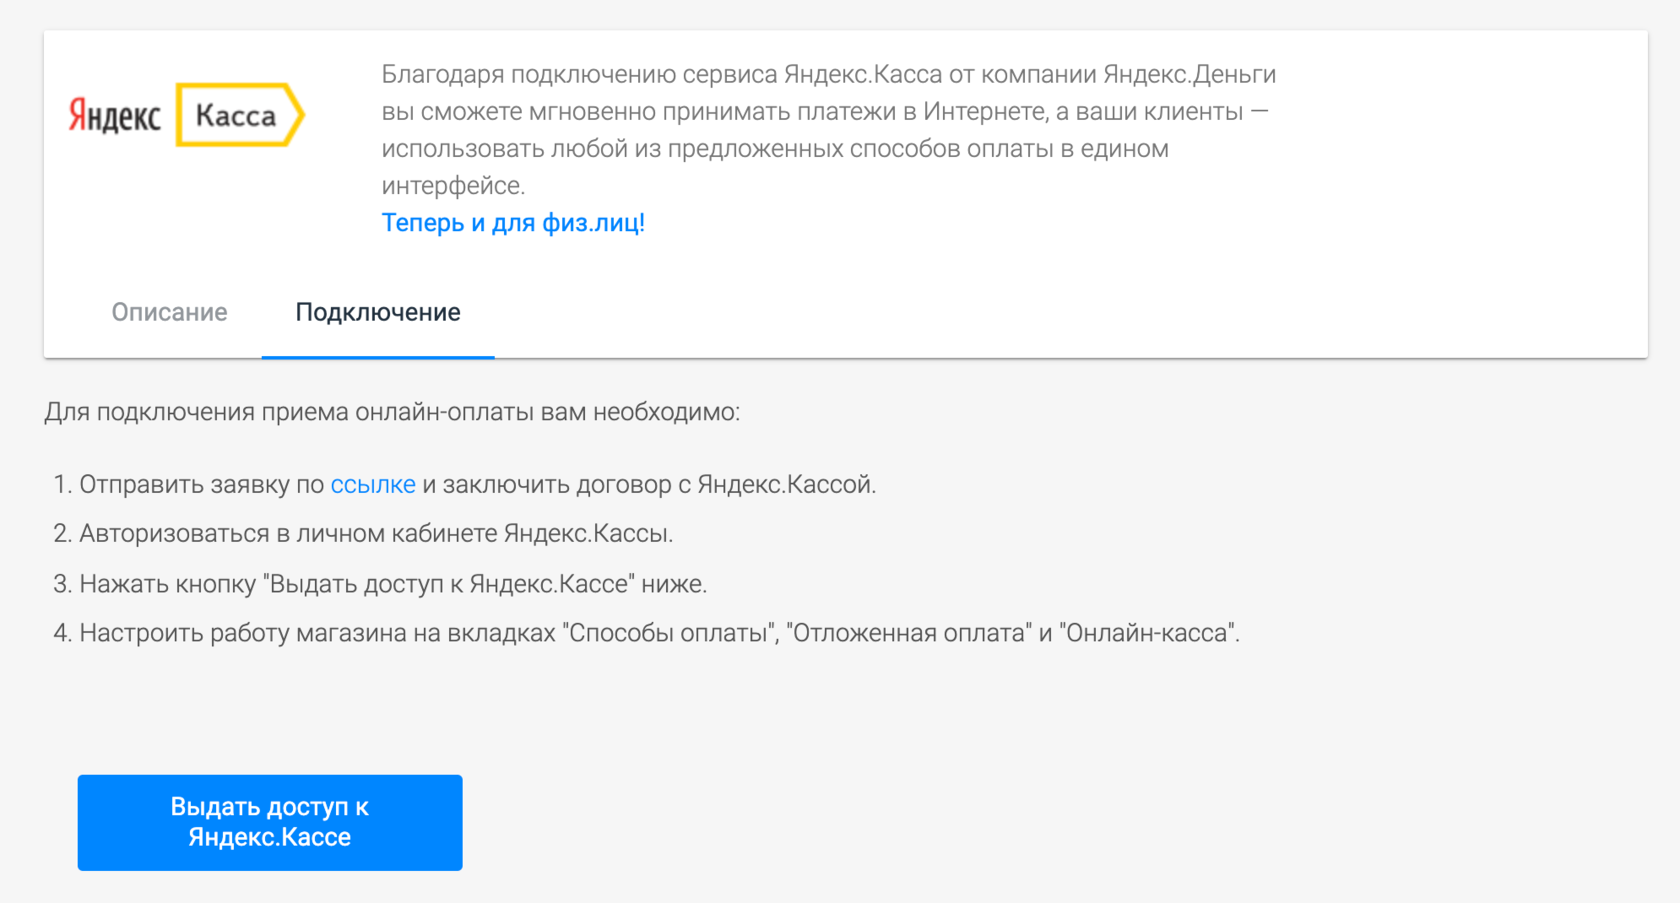Open the "Теперь и для физ.лиц!" link
The image size is (1680, 903).
tap(513, 223)
